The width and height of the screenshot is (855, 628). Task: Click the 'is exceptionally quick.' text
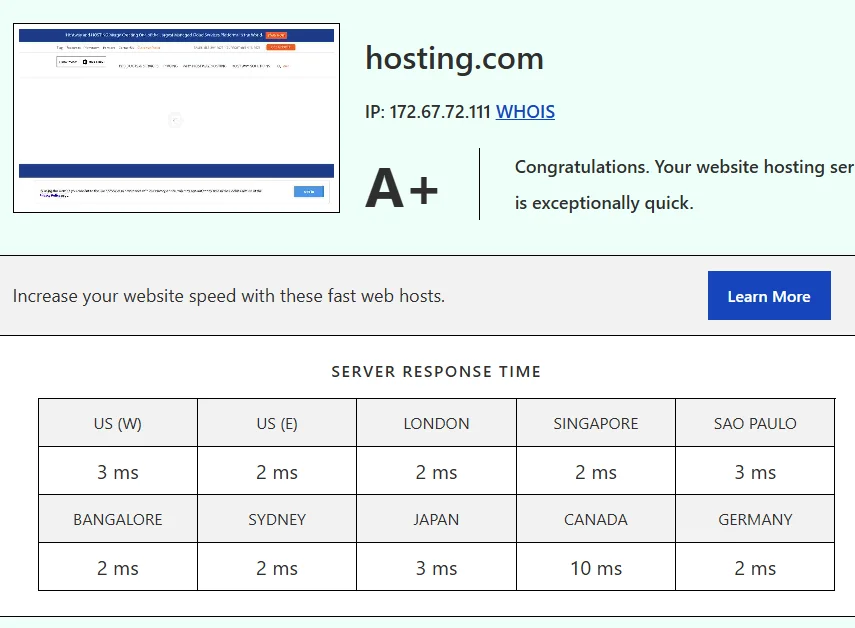pos(604,203)
